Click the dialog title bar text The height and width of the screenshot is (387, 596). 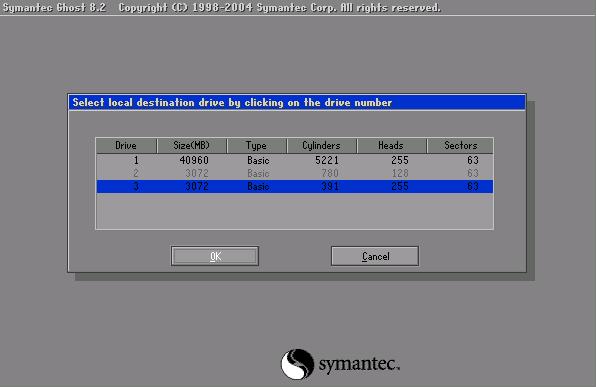click(232, 103)
